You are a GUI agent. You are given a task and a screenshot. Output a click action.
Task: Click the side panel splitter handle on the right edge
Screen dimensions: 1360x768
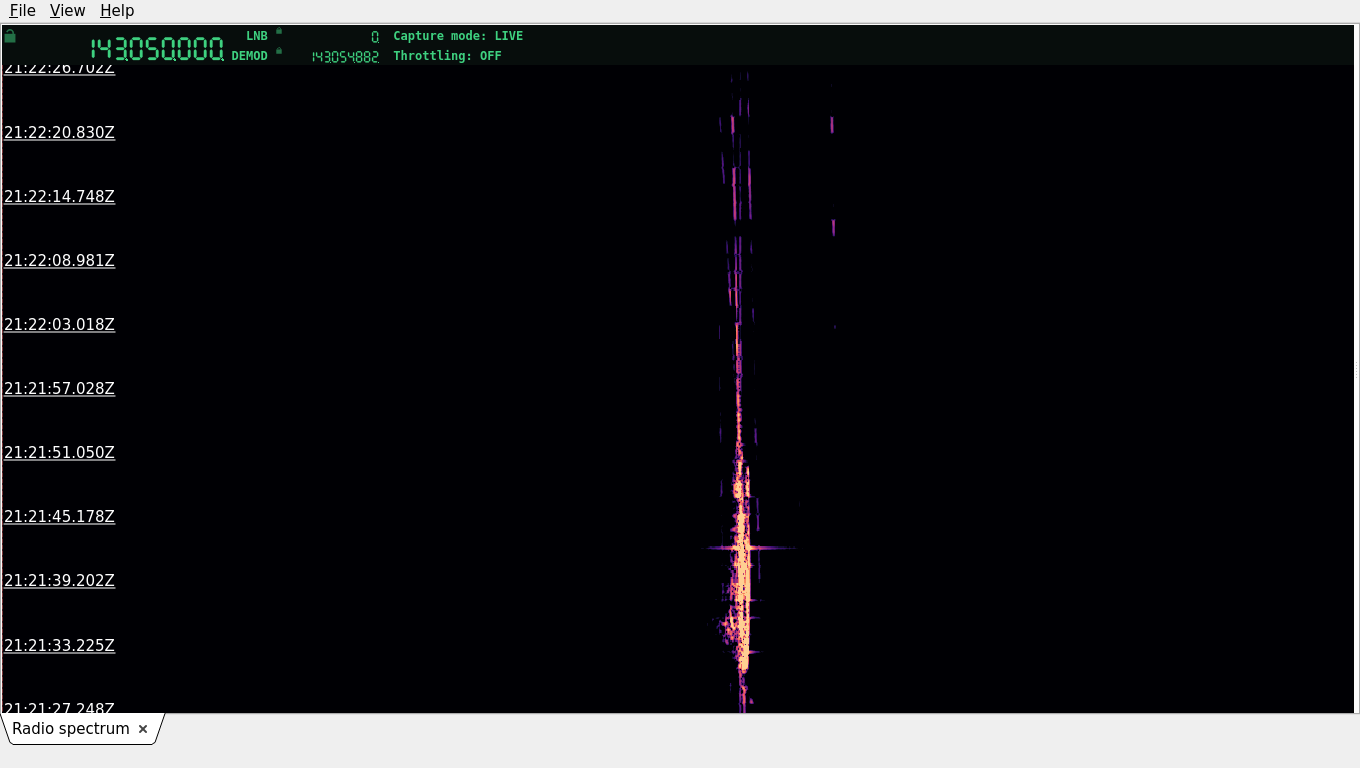1356,369
